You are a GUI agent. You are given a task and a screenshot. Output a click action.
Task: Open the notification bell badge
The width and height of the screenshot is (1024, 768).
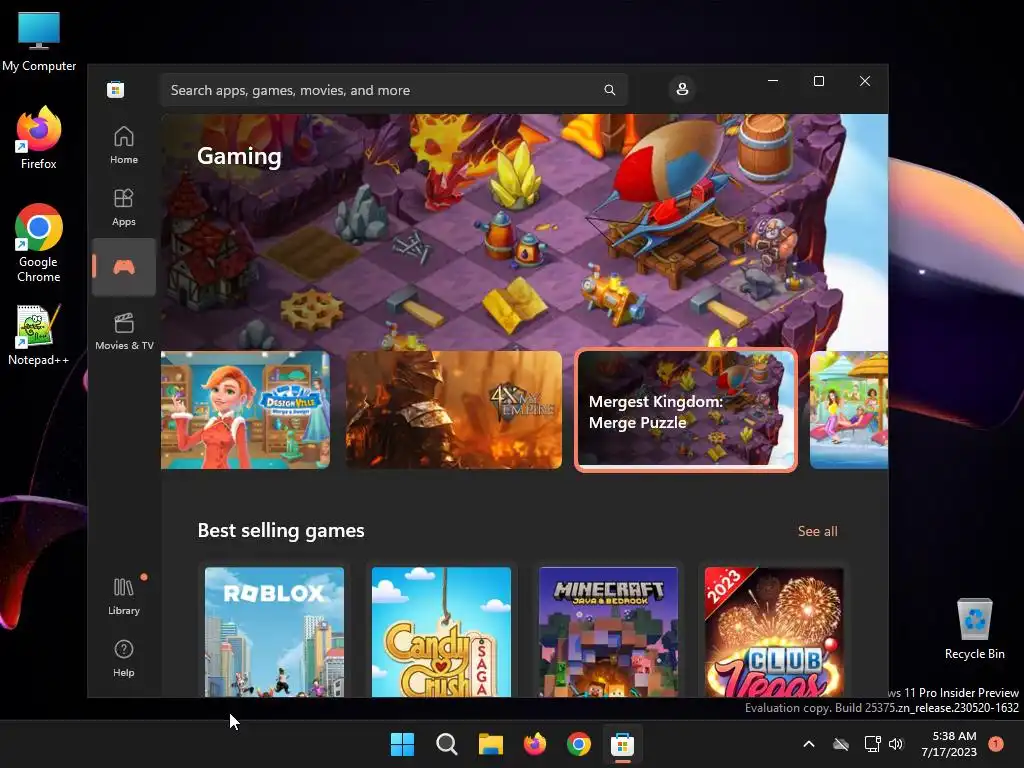pyautogui.click(x=996, y=744)
